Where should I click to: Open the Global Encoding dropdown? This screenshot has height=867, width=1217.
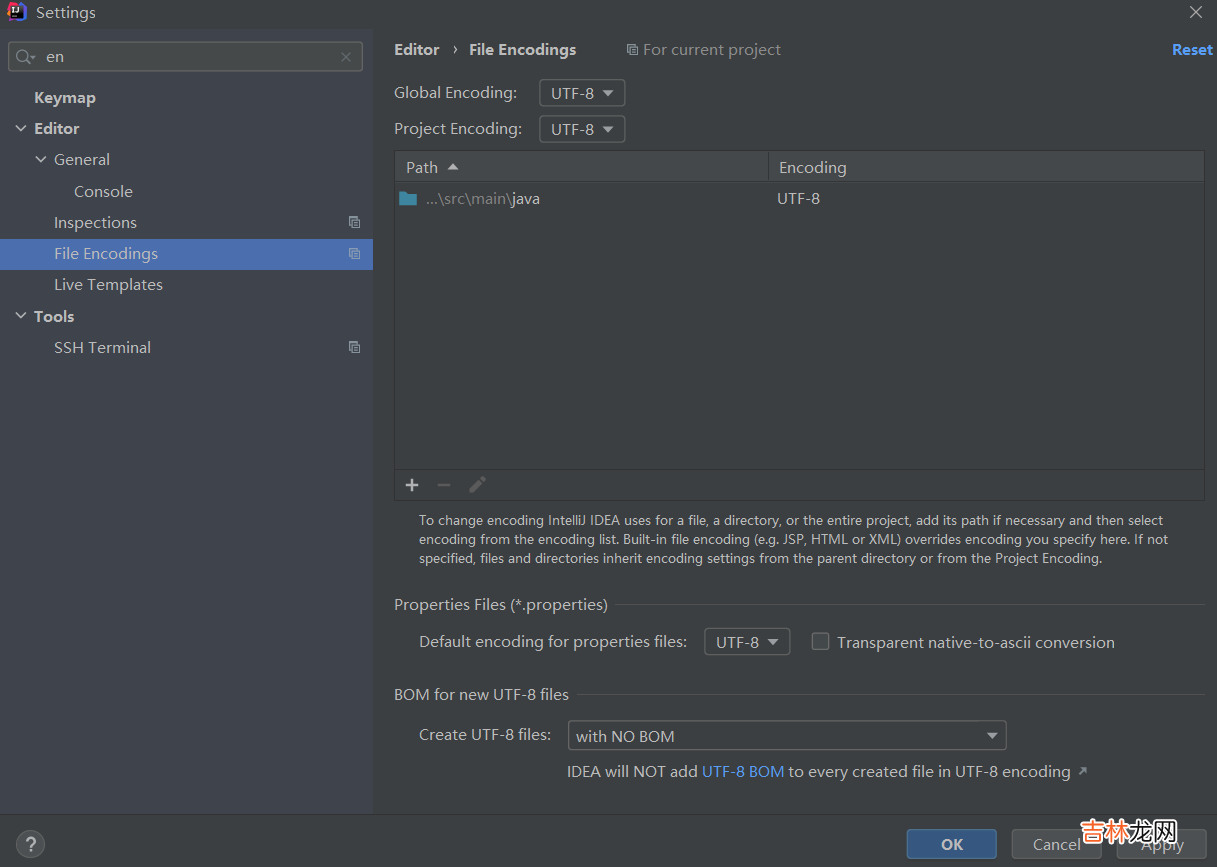[x=582, y=93]
